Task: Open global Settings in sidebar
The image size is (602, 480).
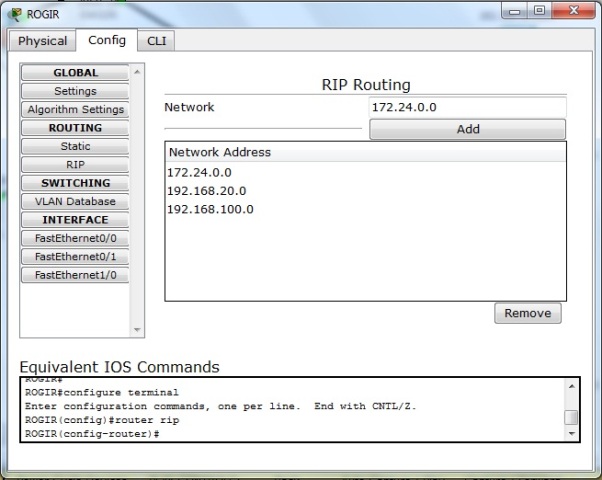Action: pyautogui.click(x=75, y=91)
